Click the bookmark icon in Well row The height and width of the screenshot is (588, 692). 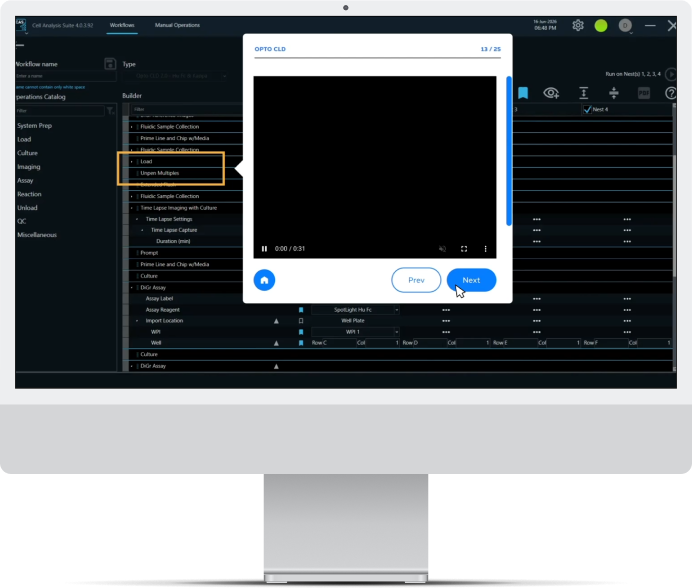301,343
